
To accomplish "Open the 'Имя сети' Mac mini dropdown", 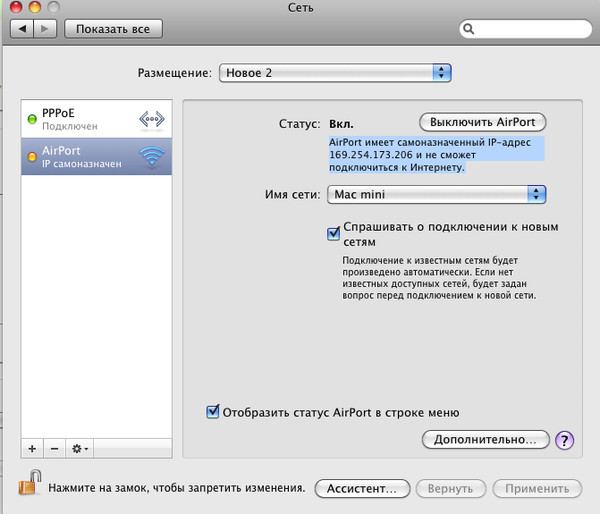I will click(436, 194).
